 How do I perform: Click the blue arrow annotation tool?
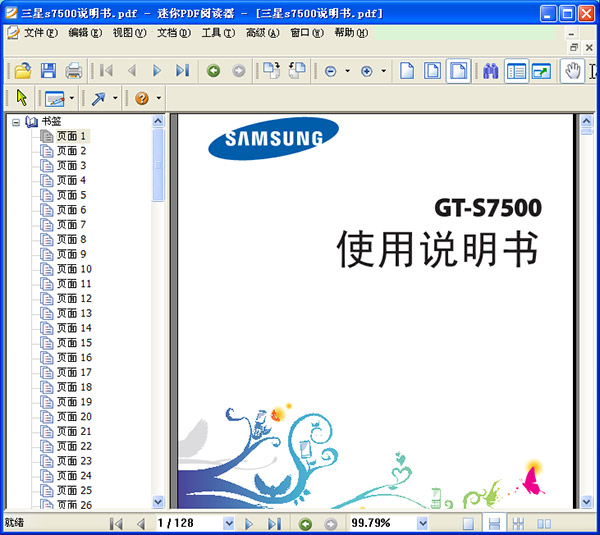[98, 98]
